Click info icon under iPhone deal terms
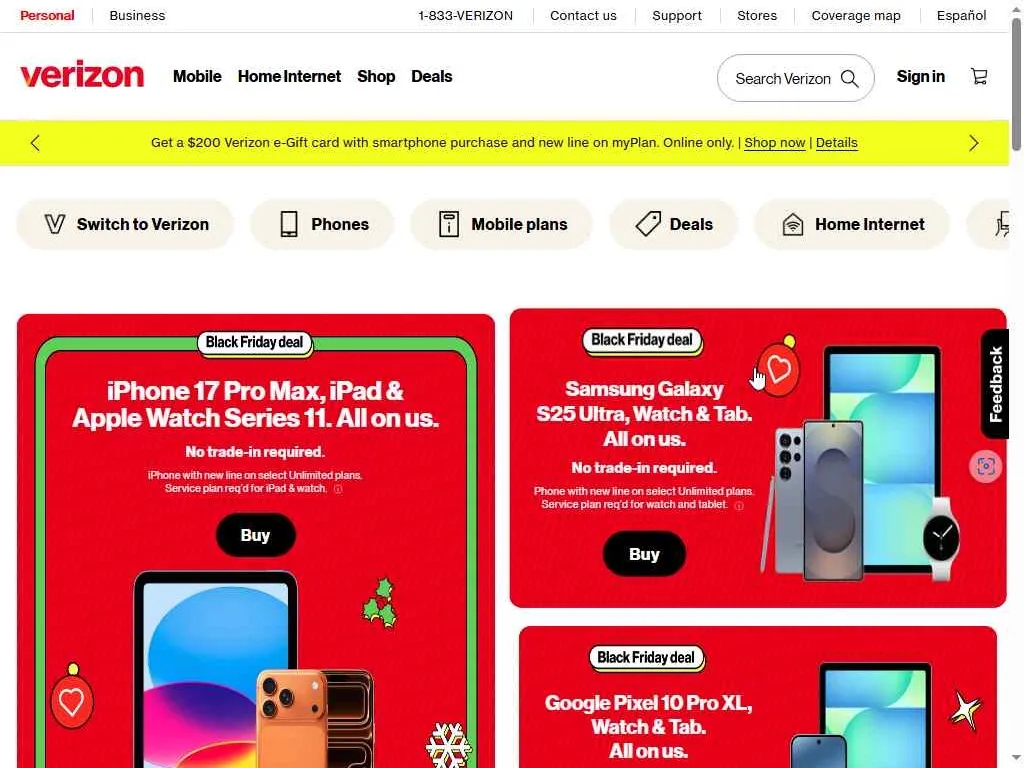1024x768 pixels. pos(338,489)
